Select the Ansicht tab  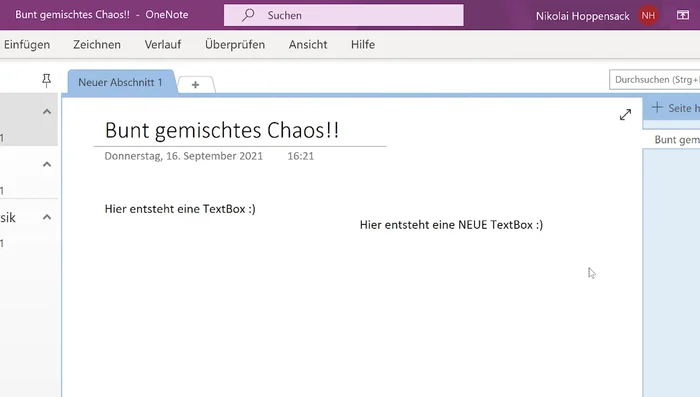tap(308, 45)
